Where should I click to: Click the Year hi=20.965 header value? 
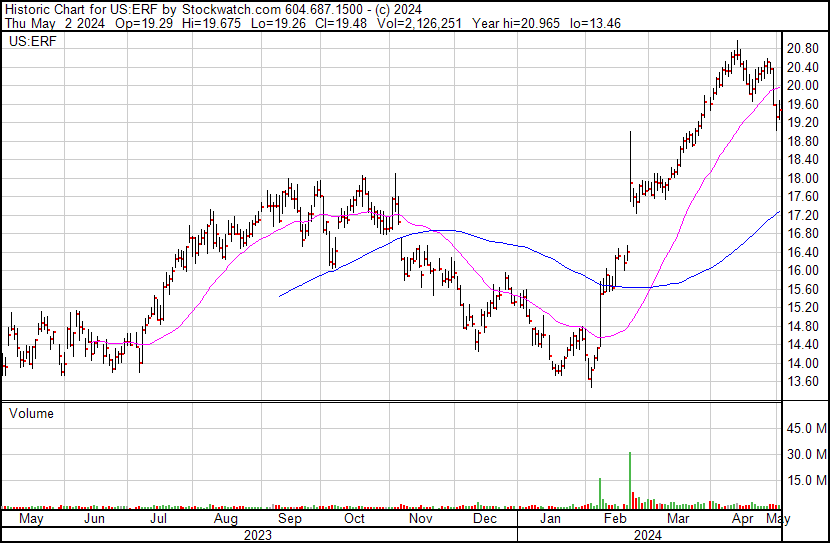516,23
